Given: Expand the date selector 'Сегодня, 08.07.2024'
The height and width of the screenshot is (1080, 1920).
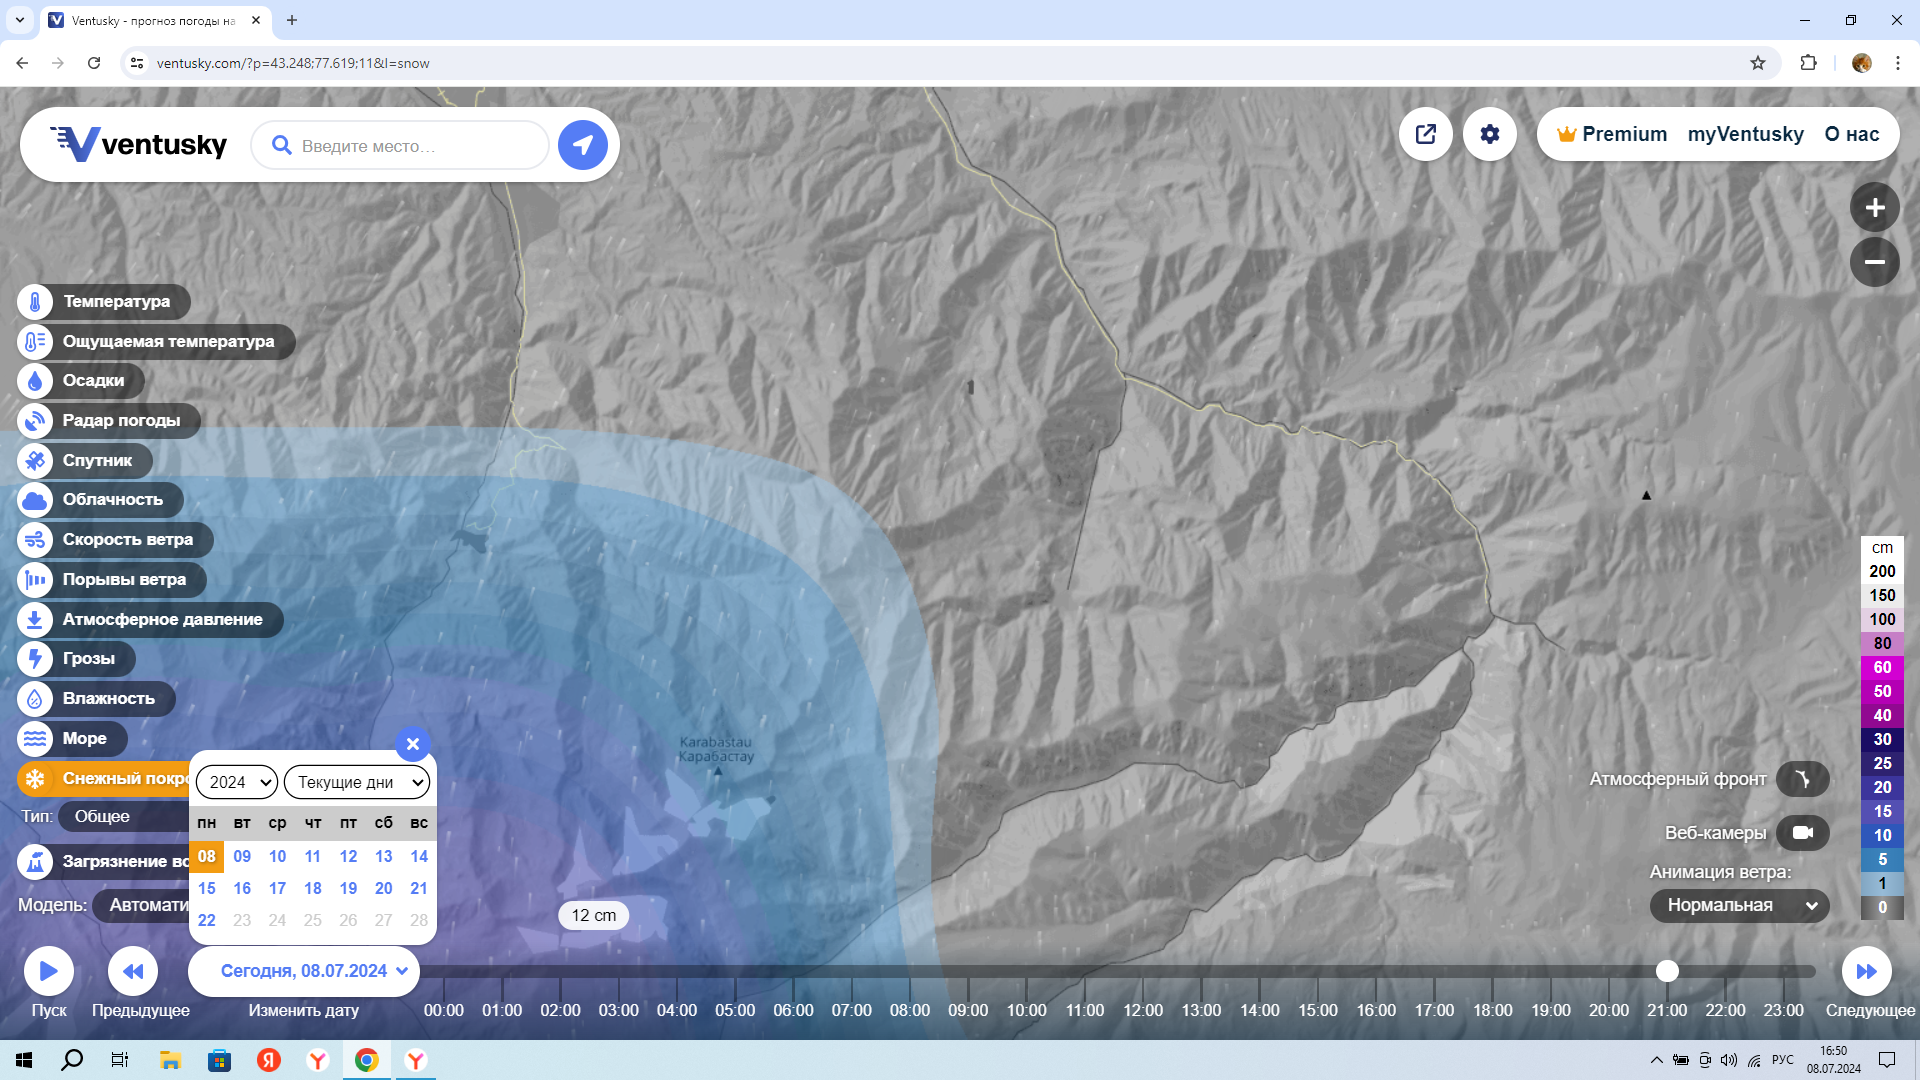Looking at the screenshot, I should (304, 971).
